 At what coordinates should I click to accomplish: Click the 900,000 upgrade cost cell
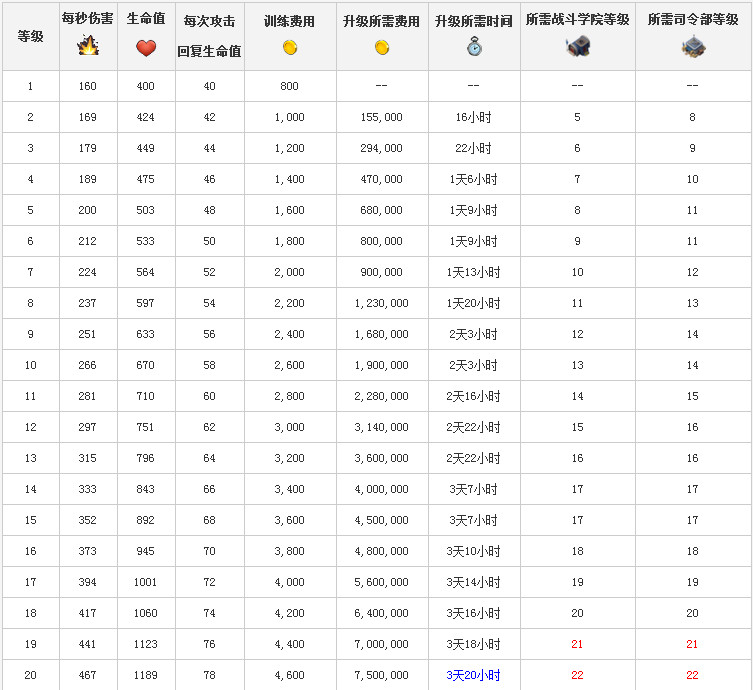tap(382, 272)
